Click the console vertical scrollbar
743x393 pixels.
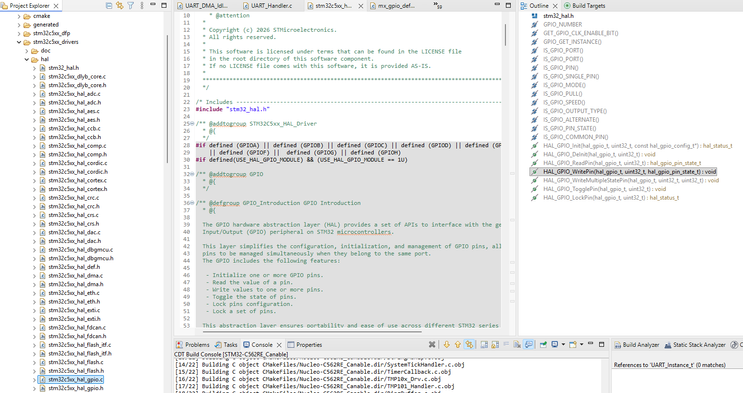click(605, 375)
